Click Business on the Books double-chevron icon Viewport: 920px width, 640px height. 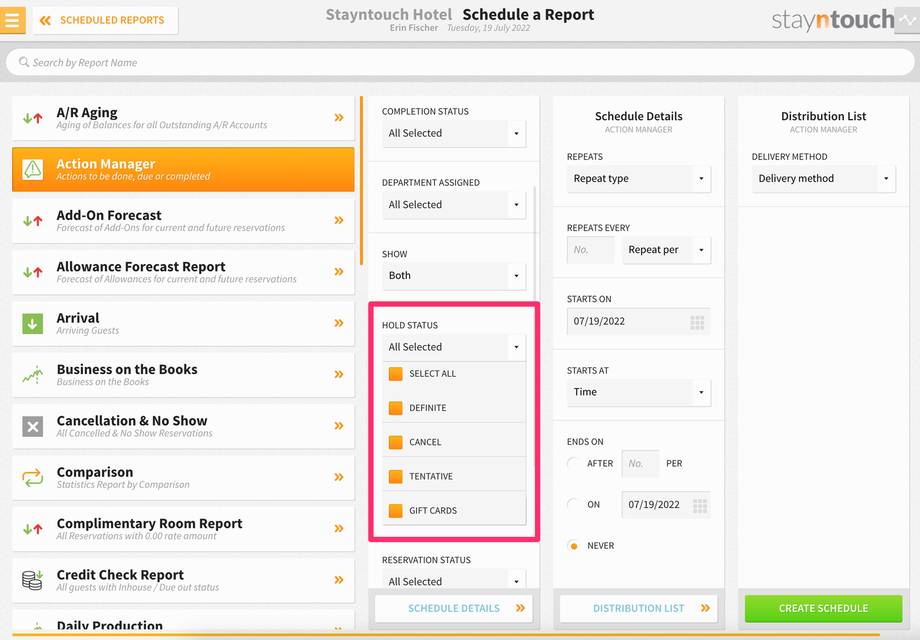pyautogui.click(x=339, y=374)
